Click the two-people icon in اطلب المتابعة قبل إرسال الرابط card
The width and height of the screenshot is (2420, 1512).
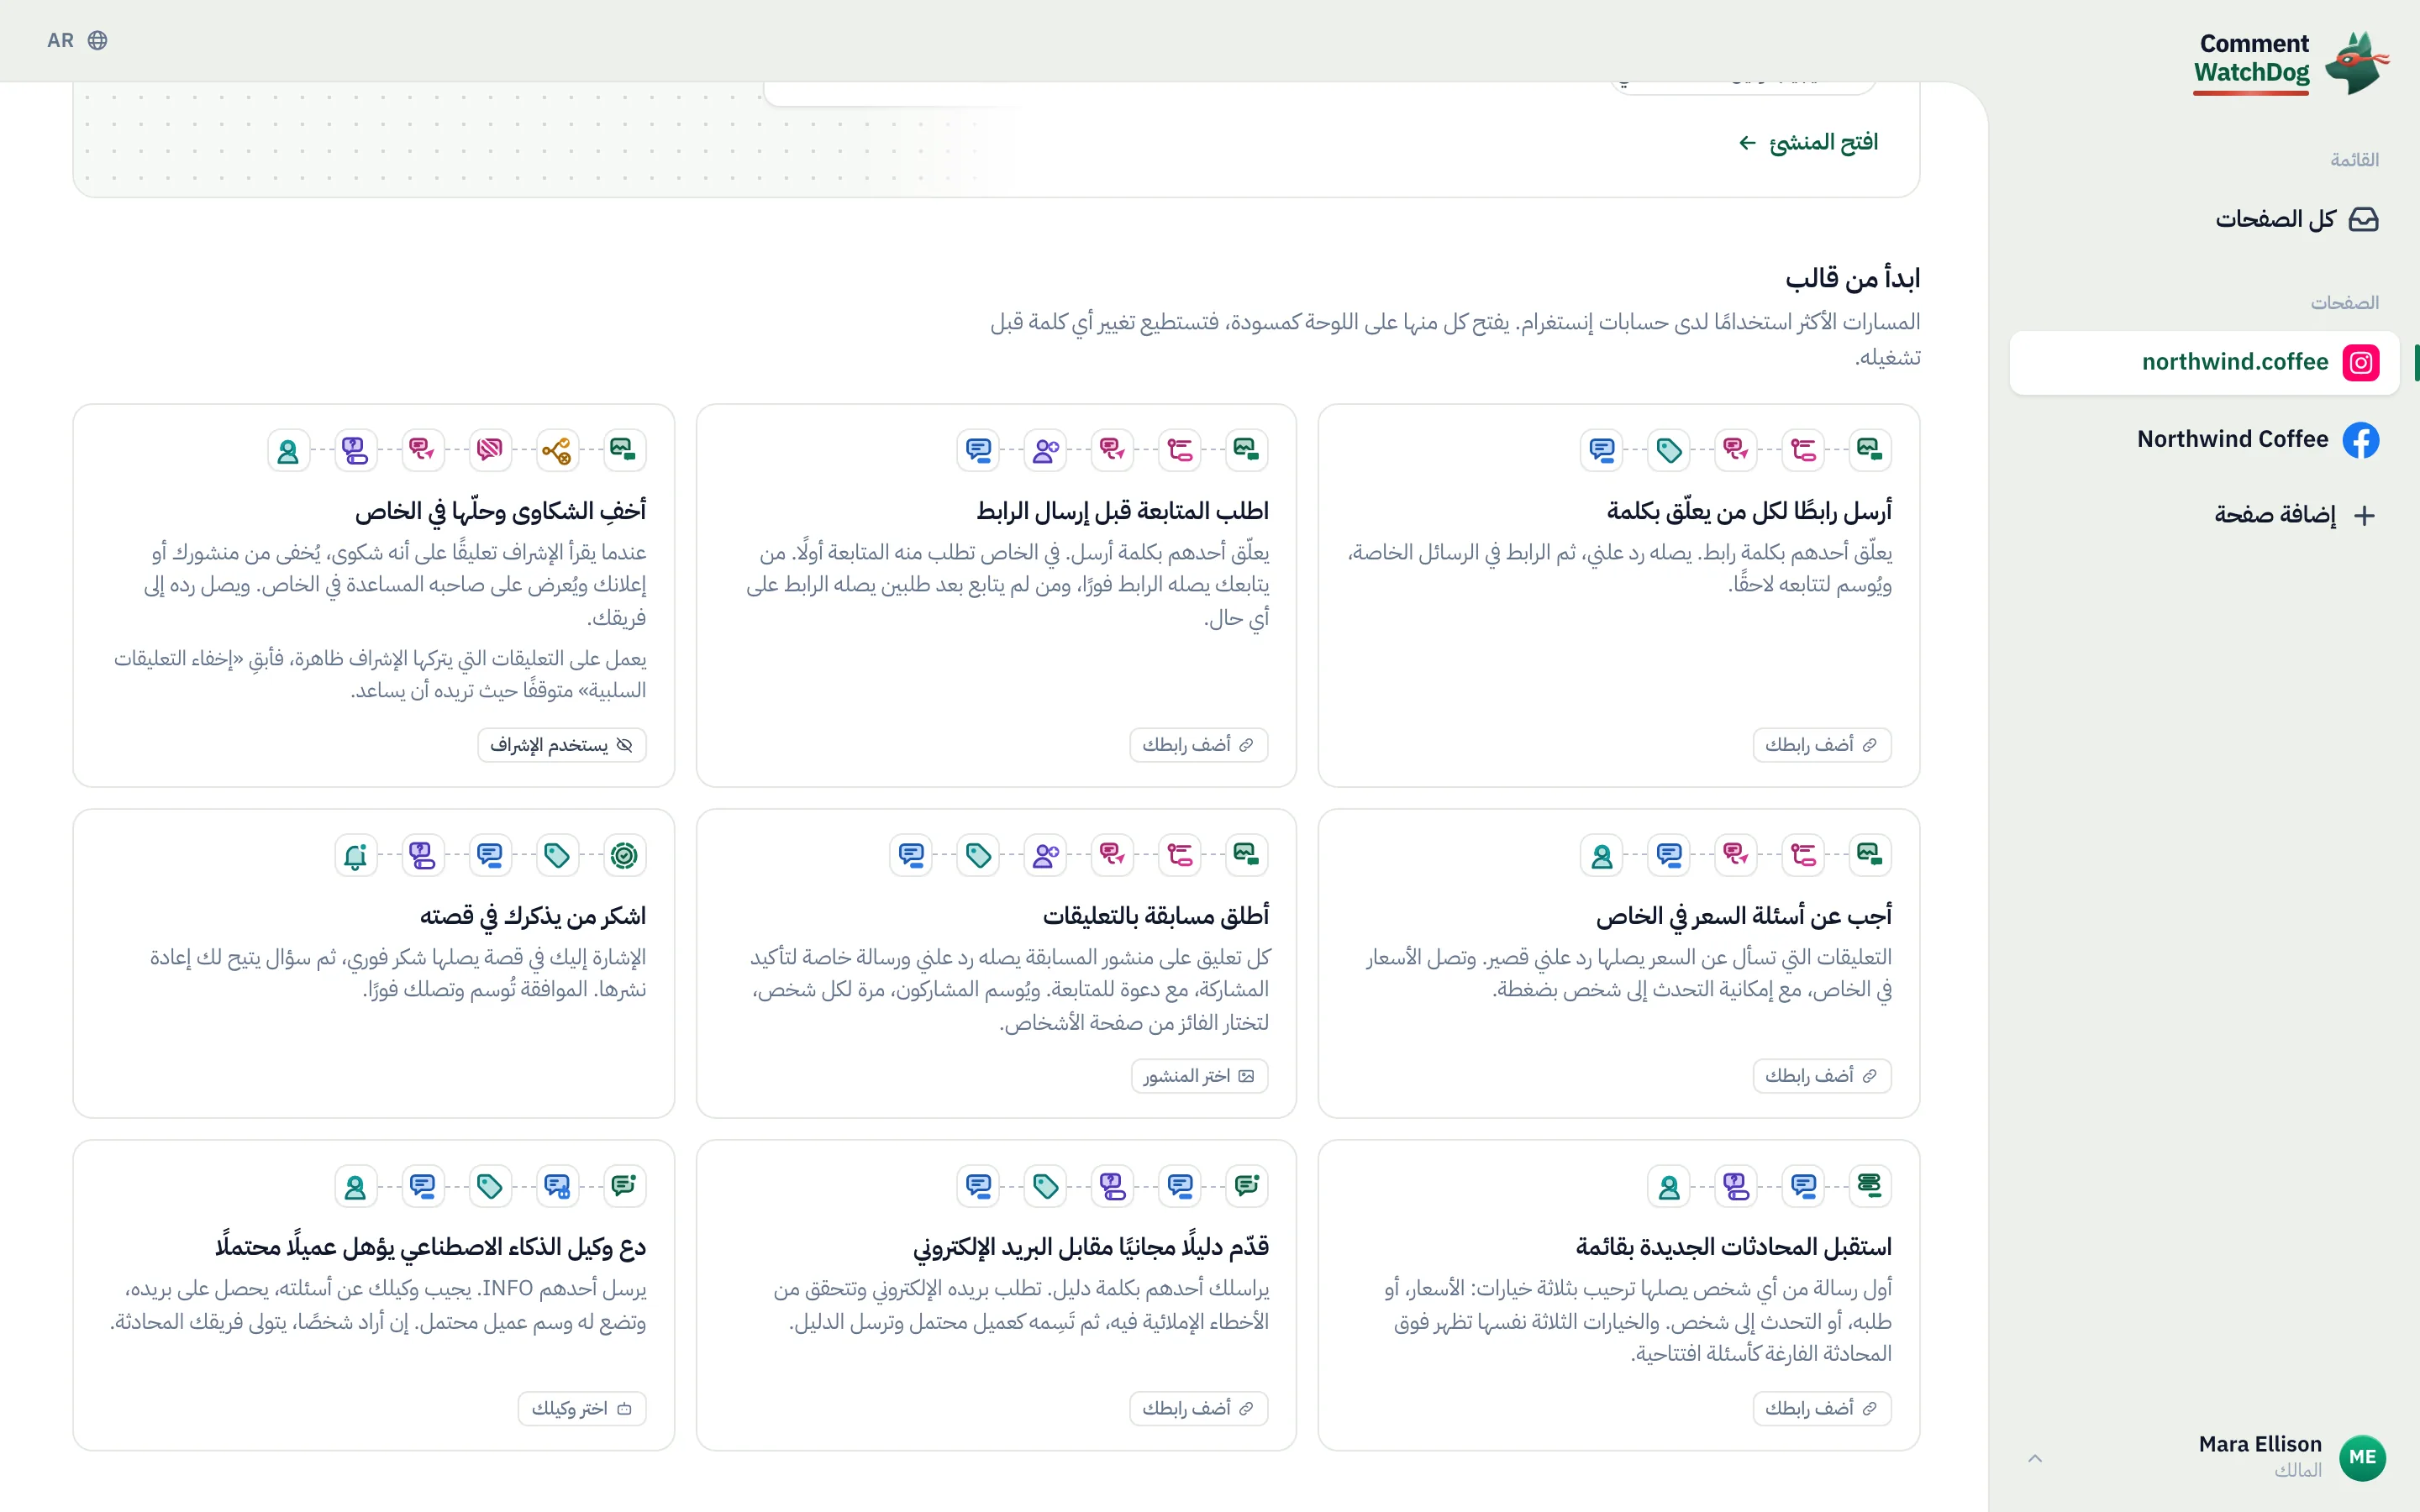pos(1046,450)
